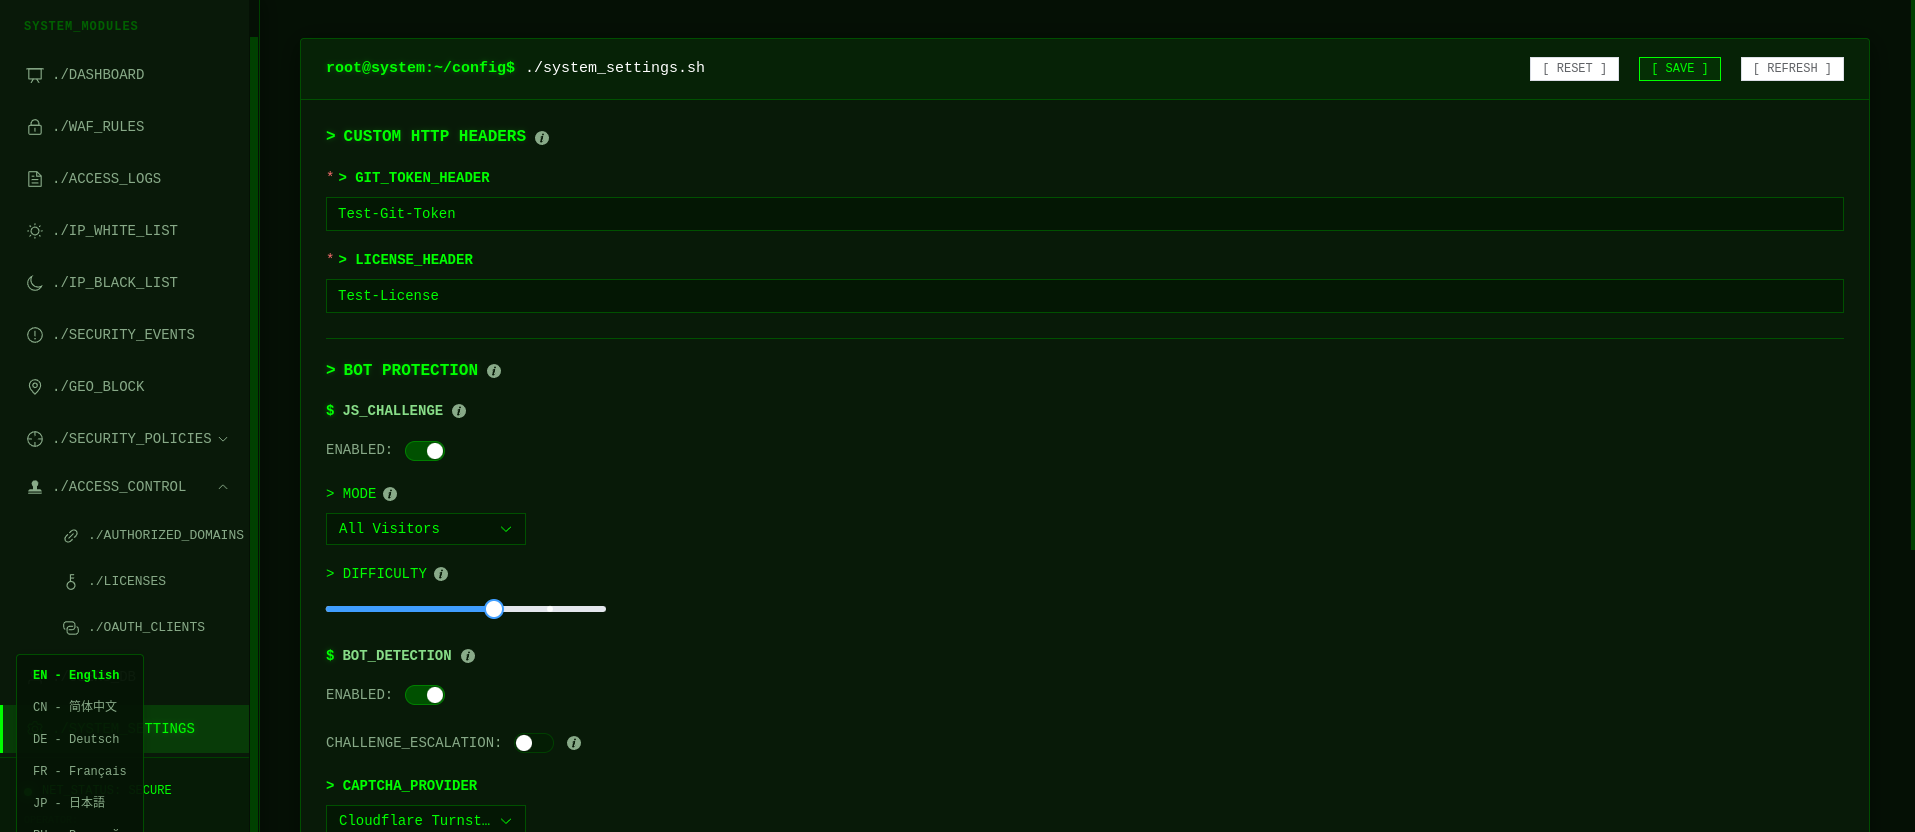
Task: Click the link icon for ./AUTHORIZED_DOMAINS
Action: pos(70,535)
